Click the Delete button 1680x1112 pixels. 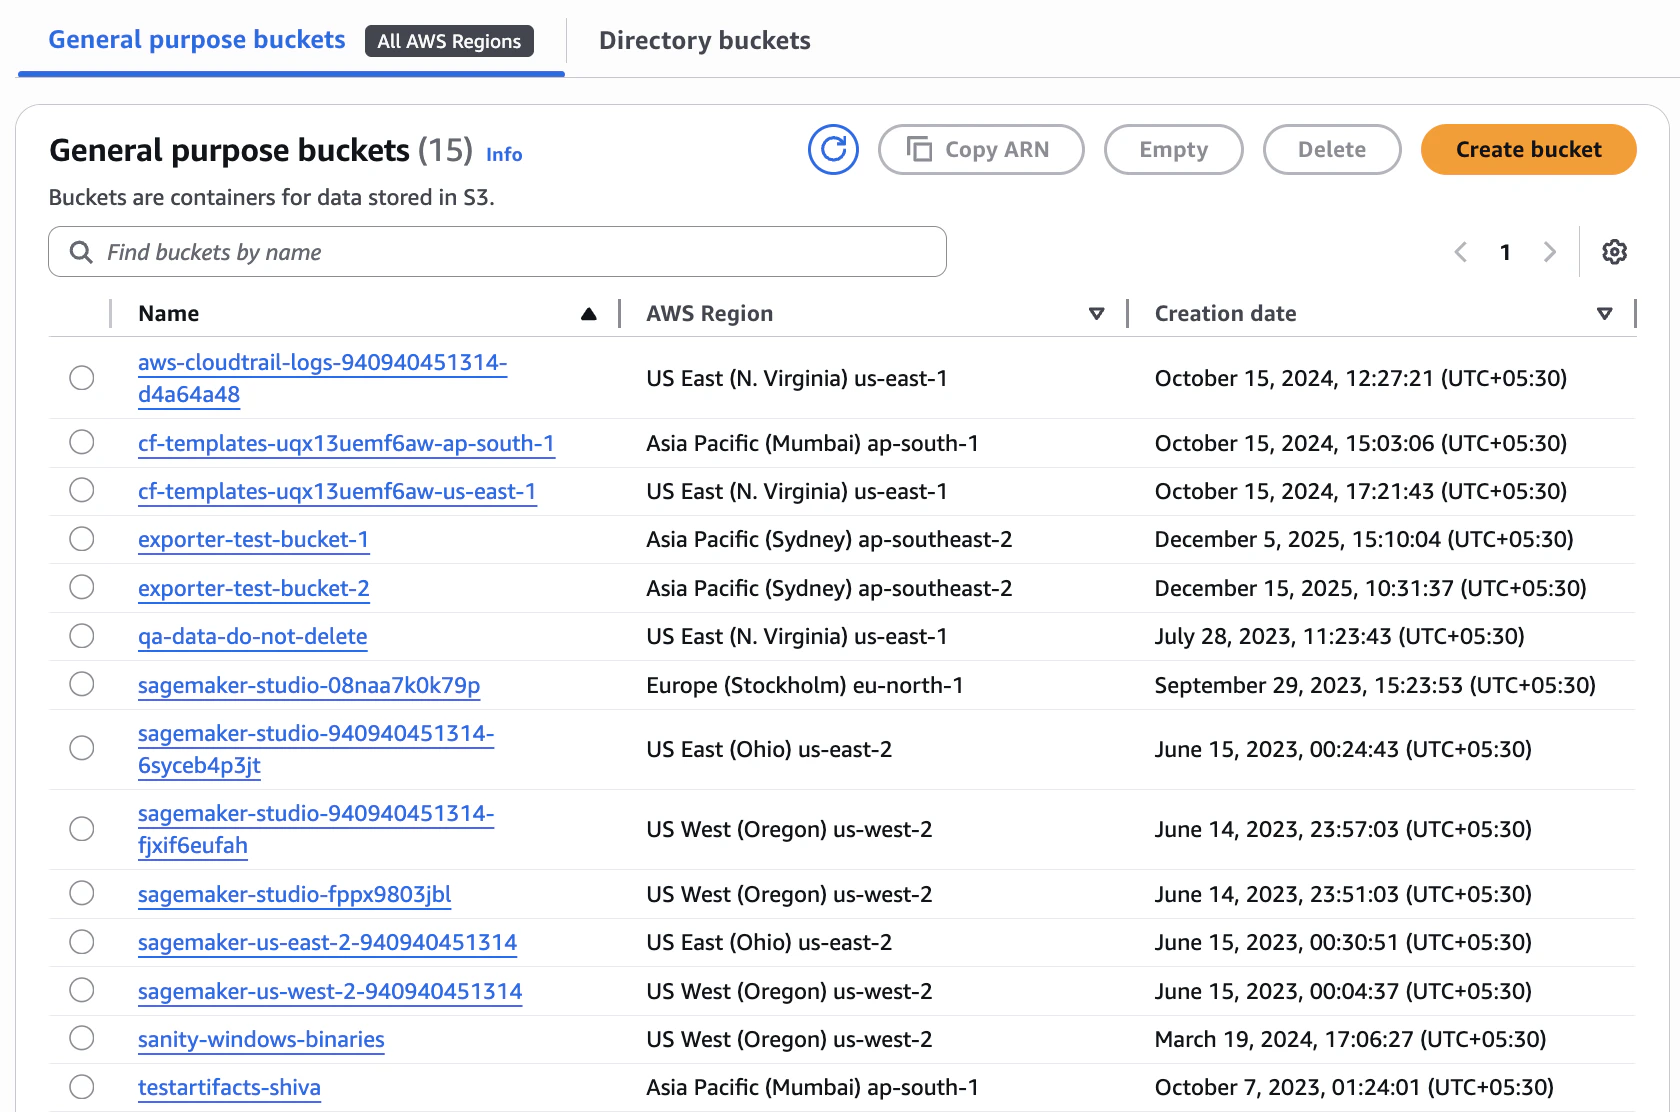(x=1332, y=150)
